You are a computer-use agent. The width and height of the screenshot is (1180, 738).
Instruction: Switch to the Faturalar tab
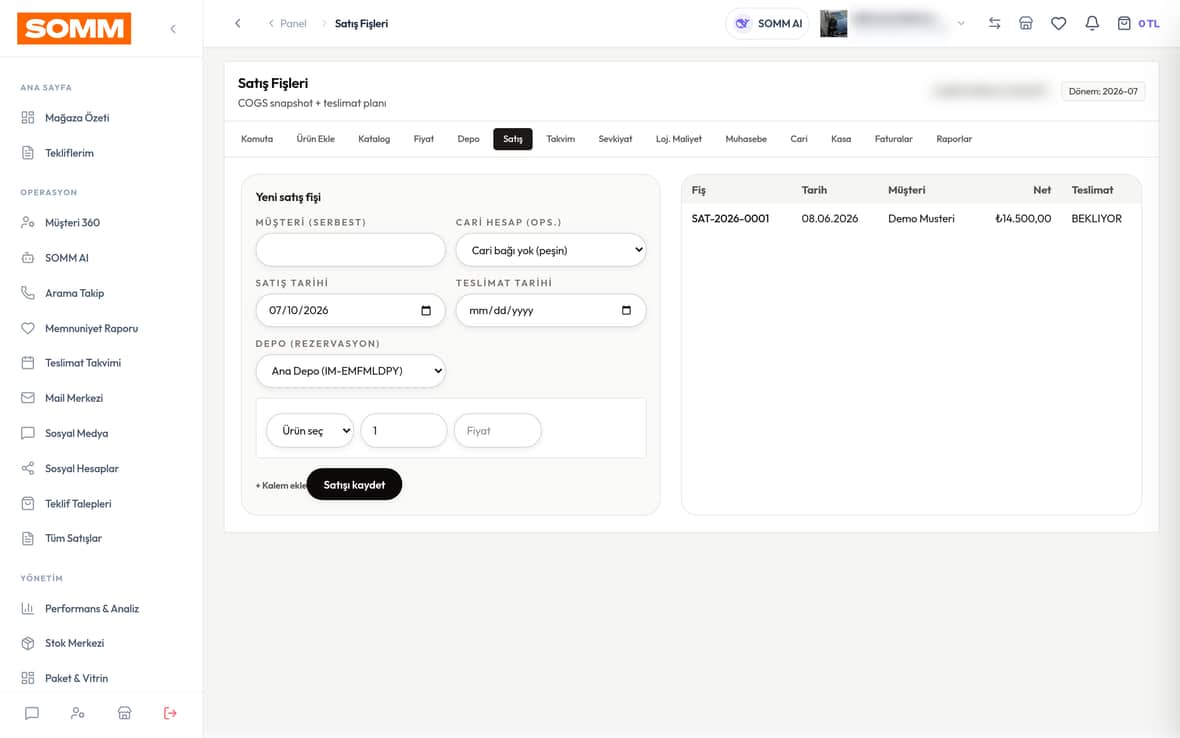[893, 138]
